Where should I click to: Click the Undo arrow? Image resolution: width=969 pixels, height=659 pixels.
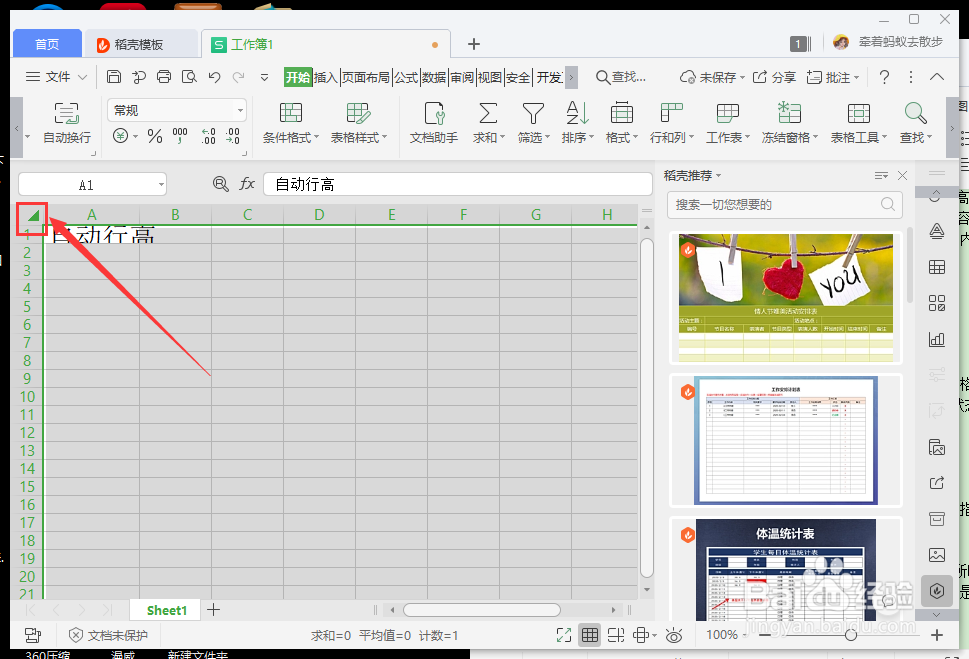pos(214,77)
